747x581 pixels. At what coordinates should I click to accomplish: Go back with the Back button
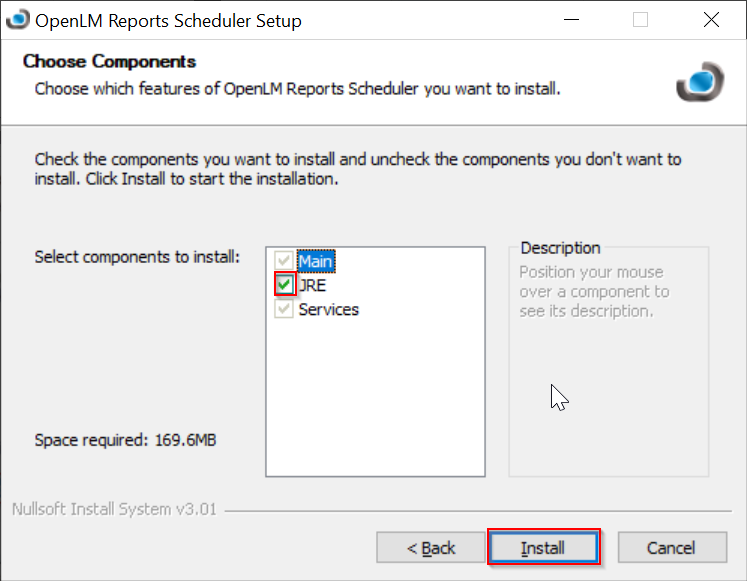click(x=431, y=548)
